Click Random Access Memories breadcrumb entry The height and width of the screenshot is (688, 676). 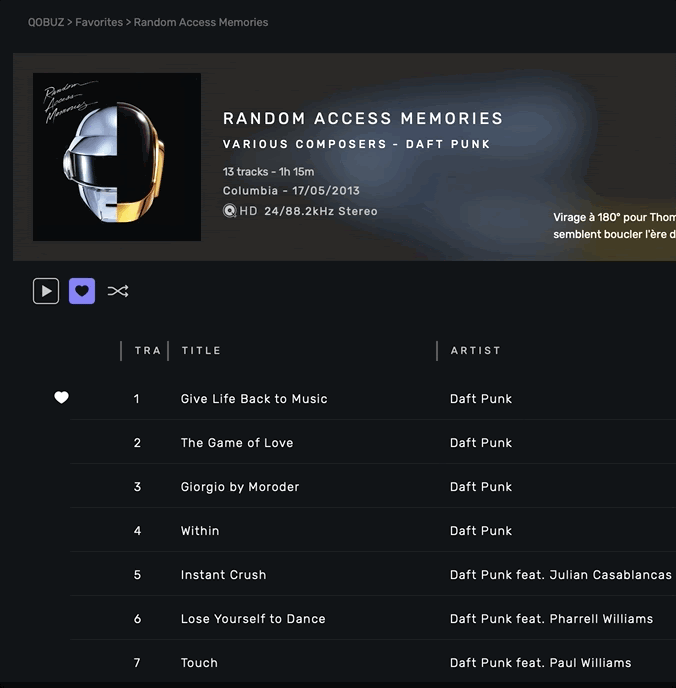tap(201, 22)
